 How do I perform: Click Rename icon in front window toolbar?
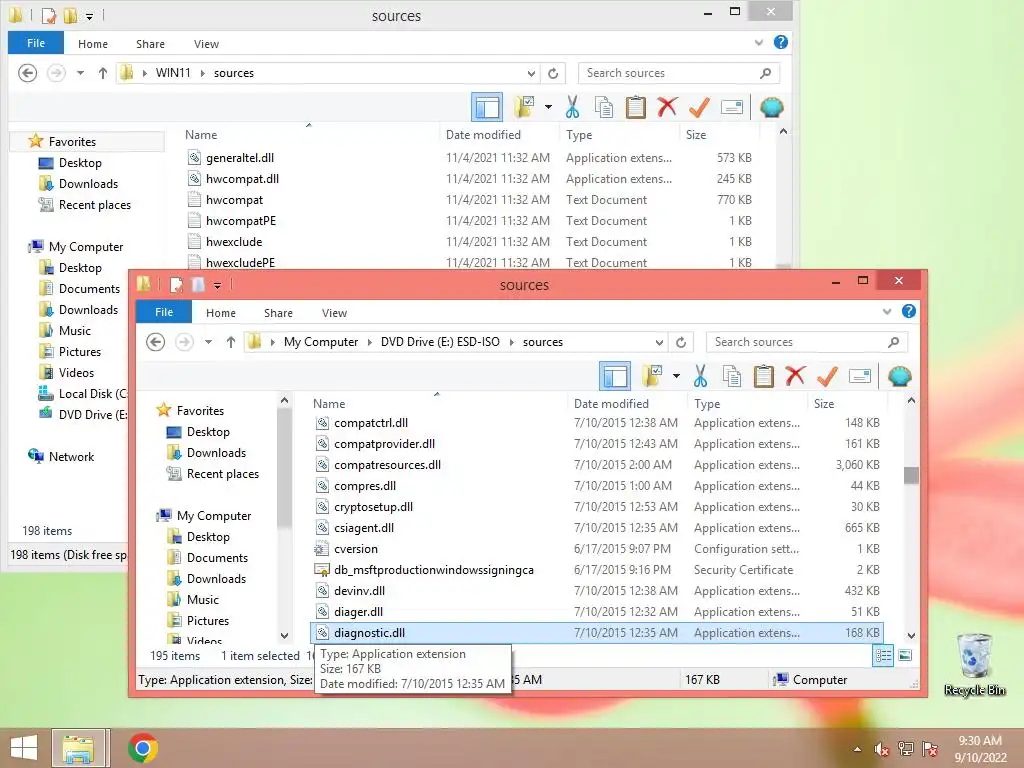pos(859,376)
